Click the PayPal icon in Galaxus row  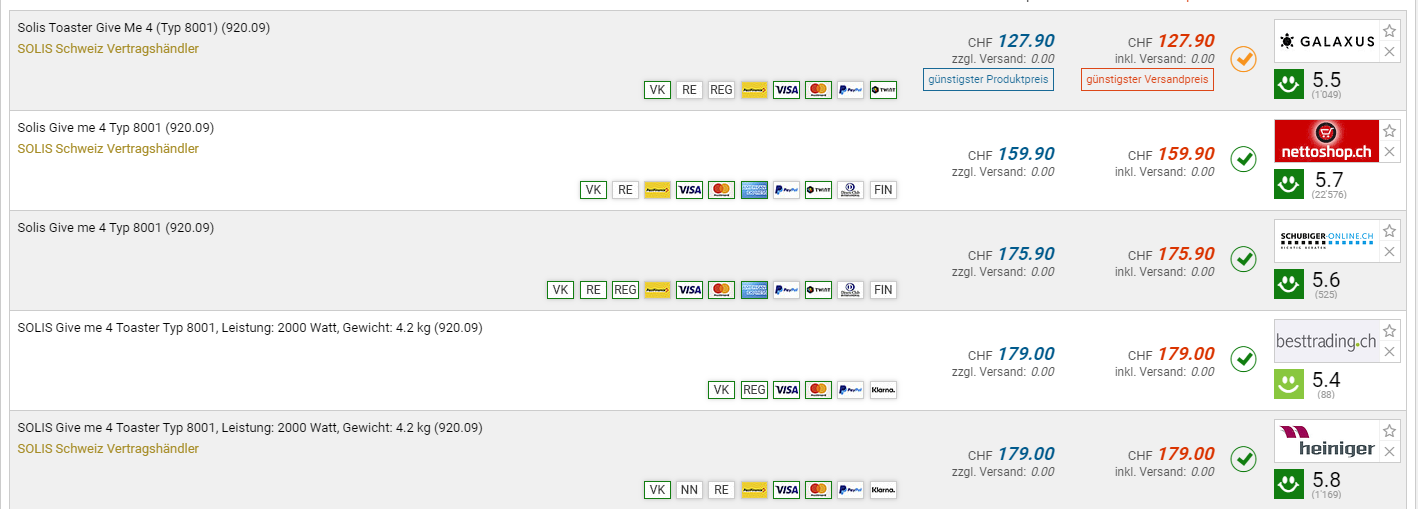[850, 90]
